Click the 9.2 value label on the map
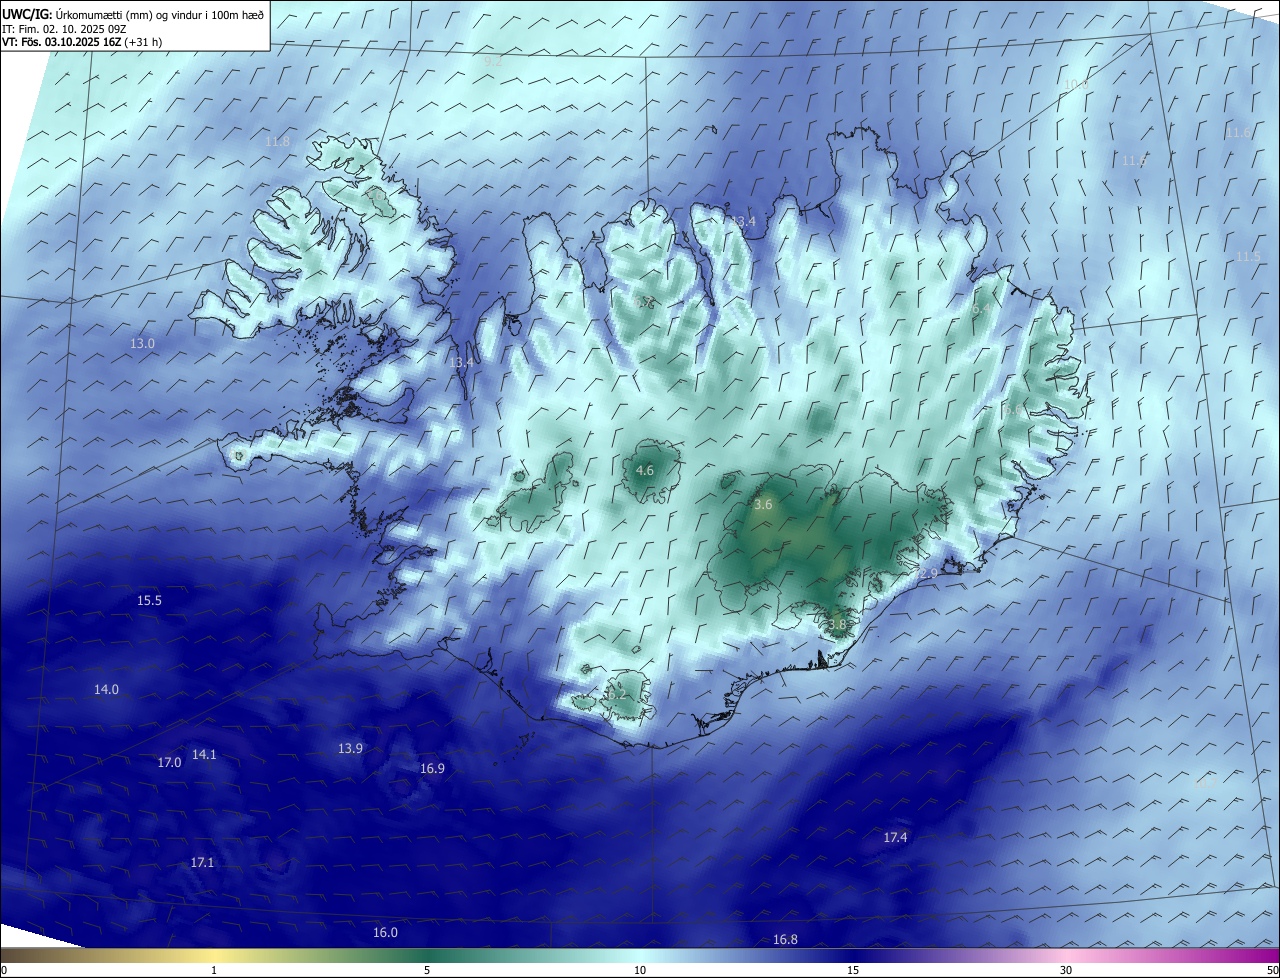 493,62
